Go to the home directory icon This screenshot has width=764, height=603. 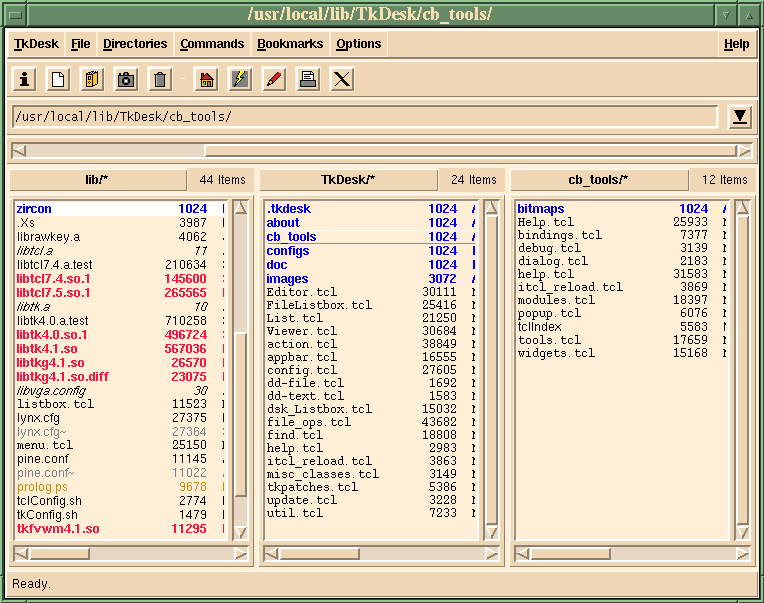point(206,79)
